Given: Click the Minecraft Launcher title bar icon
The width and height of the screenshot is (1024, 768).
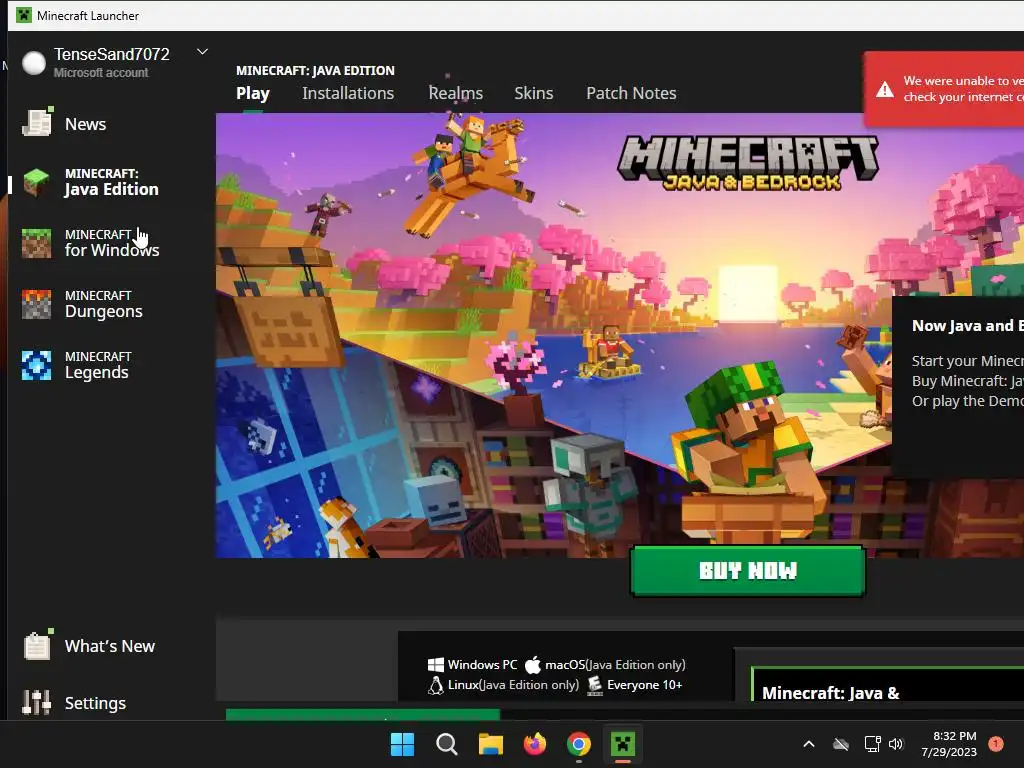Looking at the screenshot, I should click(24, 15).
